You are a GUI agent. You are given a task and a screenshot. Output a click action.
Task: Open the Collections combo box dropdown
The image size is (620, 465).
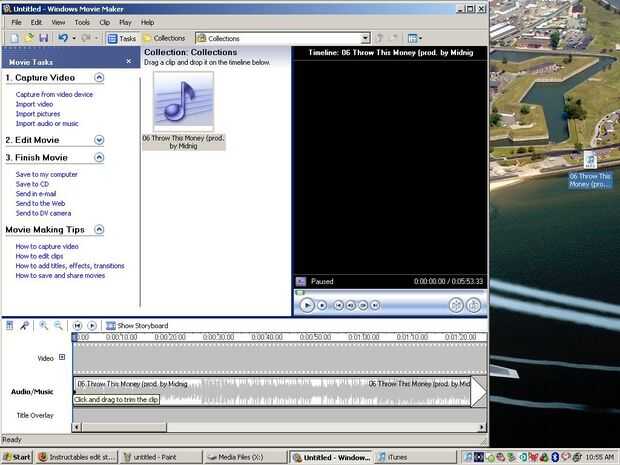(366, 38)
